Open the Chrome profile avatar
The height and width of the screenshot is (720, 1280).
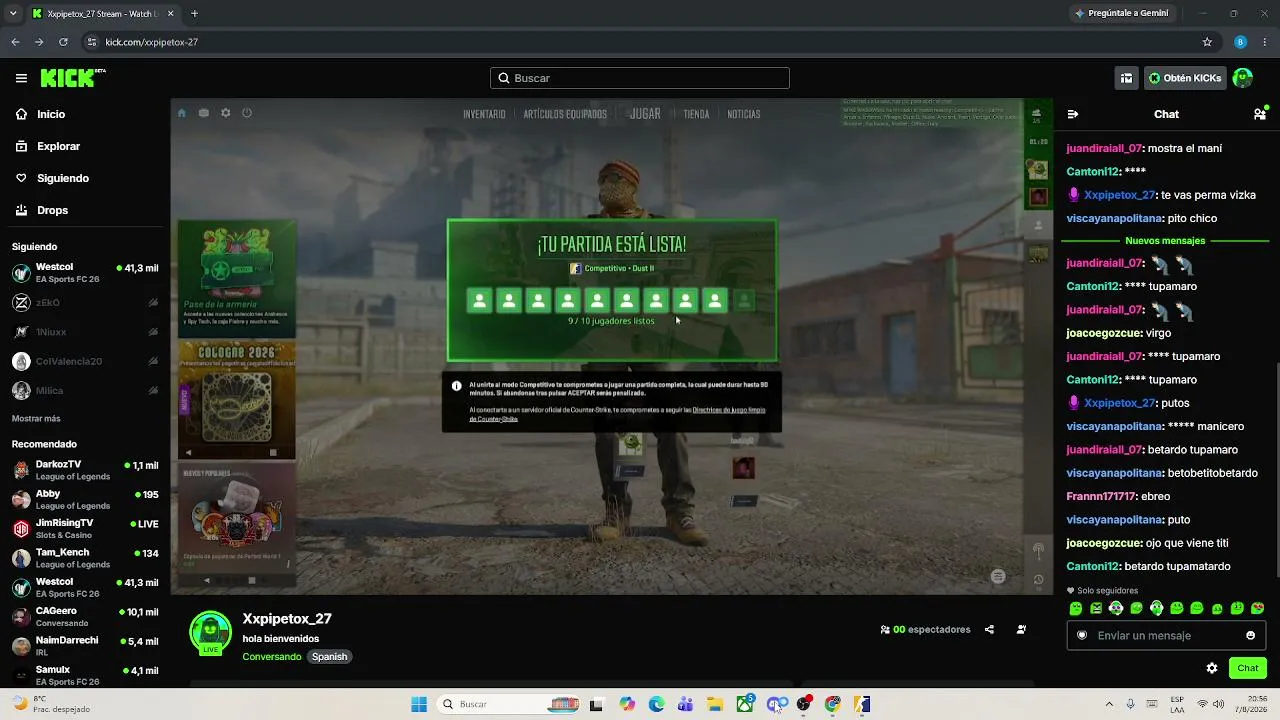click(1241, 42)
